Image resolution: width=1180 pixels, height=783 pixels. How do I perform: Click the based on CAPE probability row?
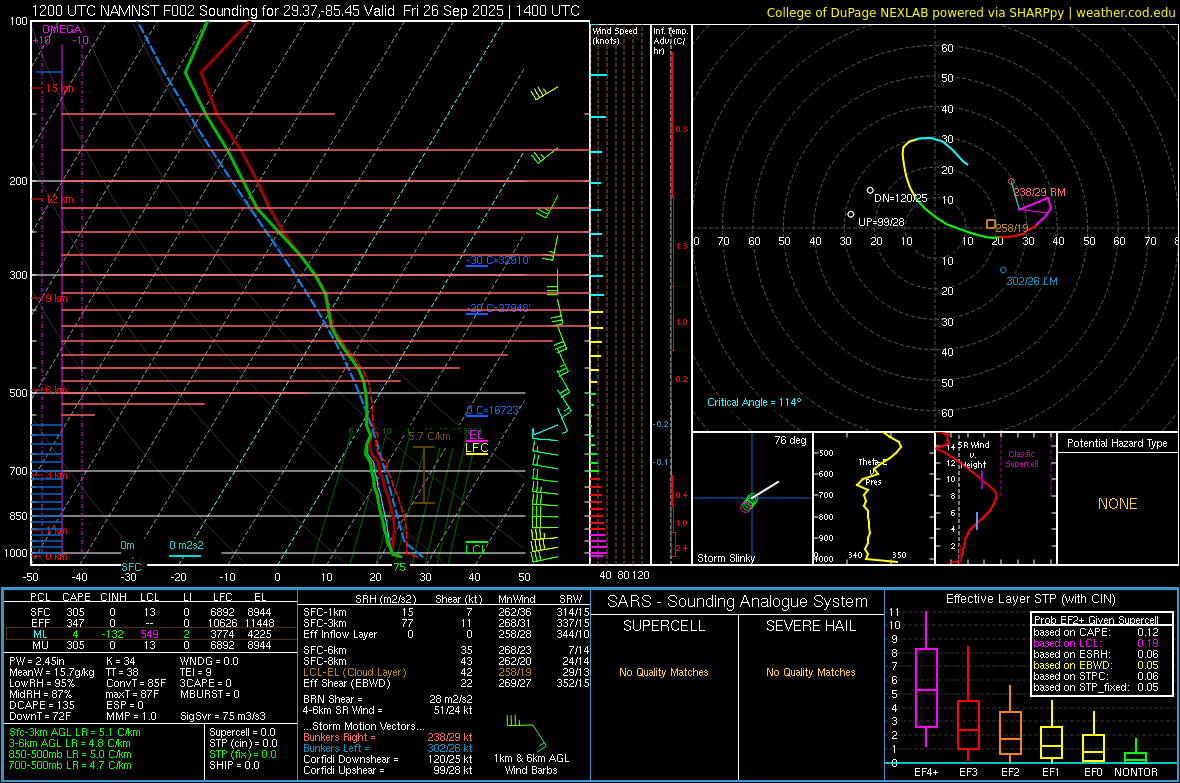point(1096,632)
